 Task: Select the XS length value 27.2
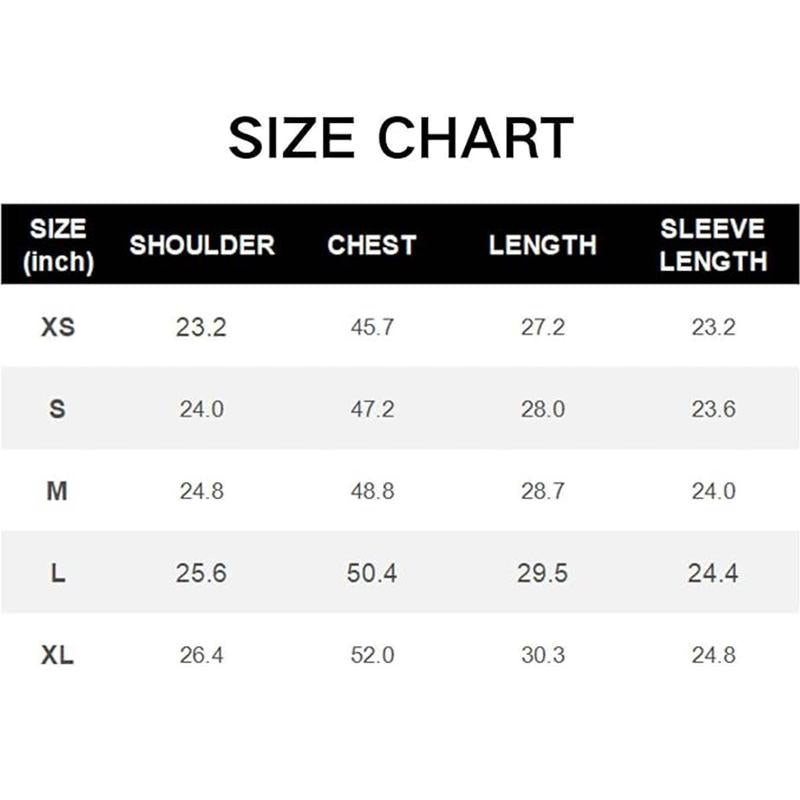pyautogui.click(x=543, y=327)
